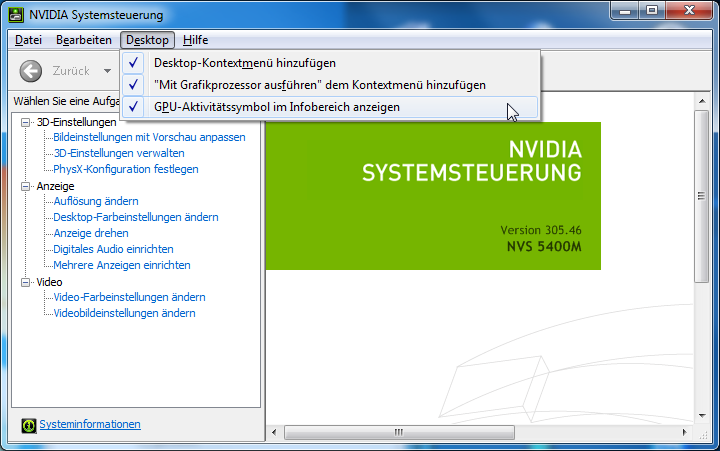Maximize the NVIDIA Systemsteuerung window

[x=652, y=11]
